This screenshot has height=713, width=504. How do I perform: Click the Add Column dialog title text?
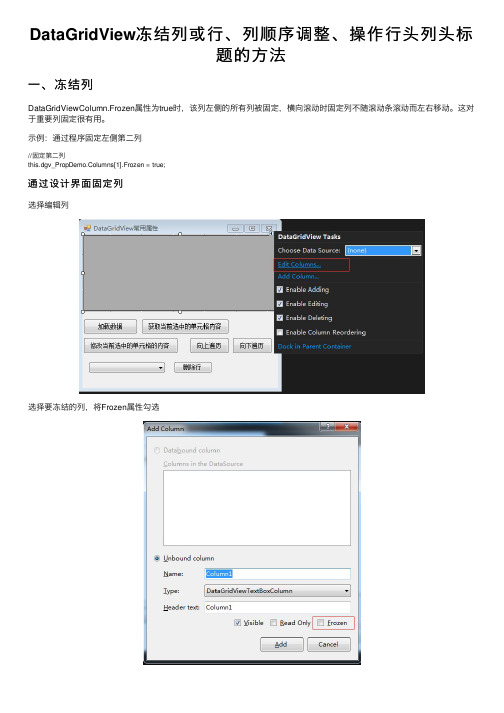click(166, 428)
